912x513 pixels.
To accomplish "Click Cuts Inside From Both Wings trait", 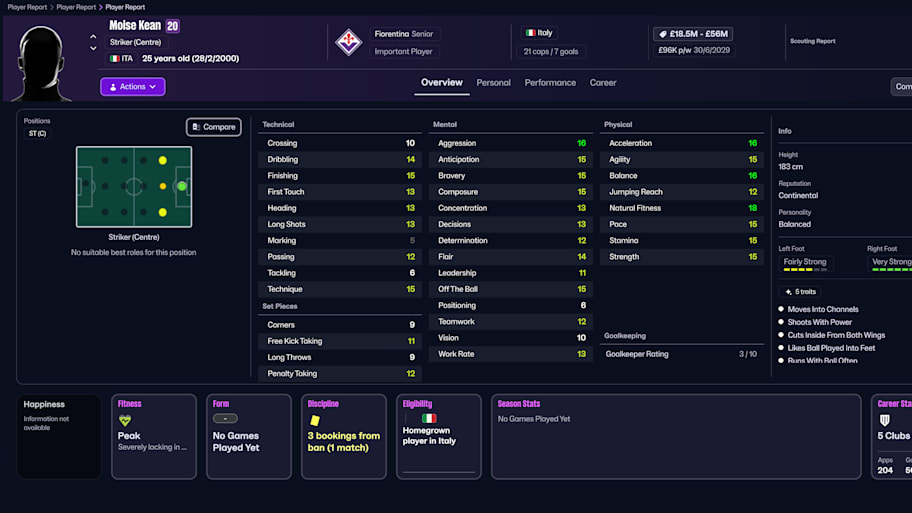I will click(836, 335).
